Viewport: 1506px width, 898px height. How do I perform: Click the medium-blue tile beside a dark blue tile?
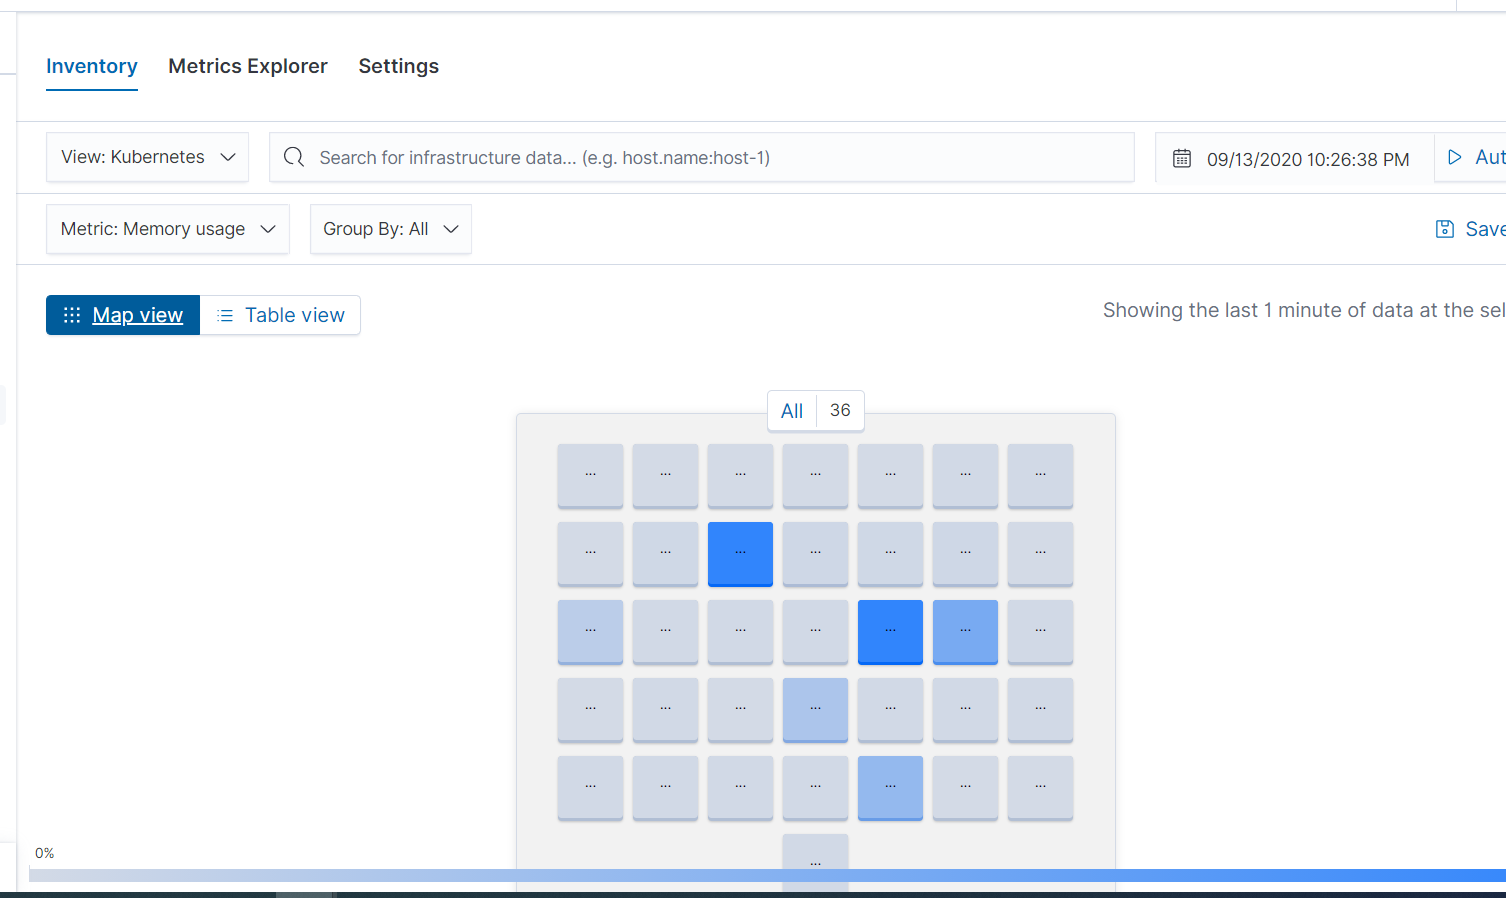[965, 632]
